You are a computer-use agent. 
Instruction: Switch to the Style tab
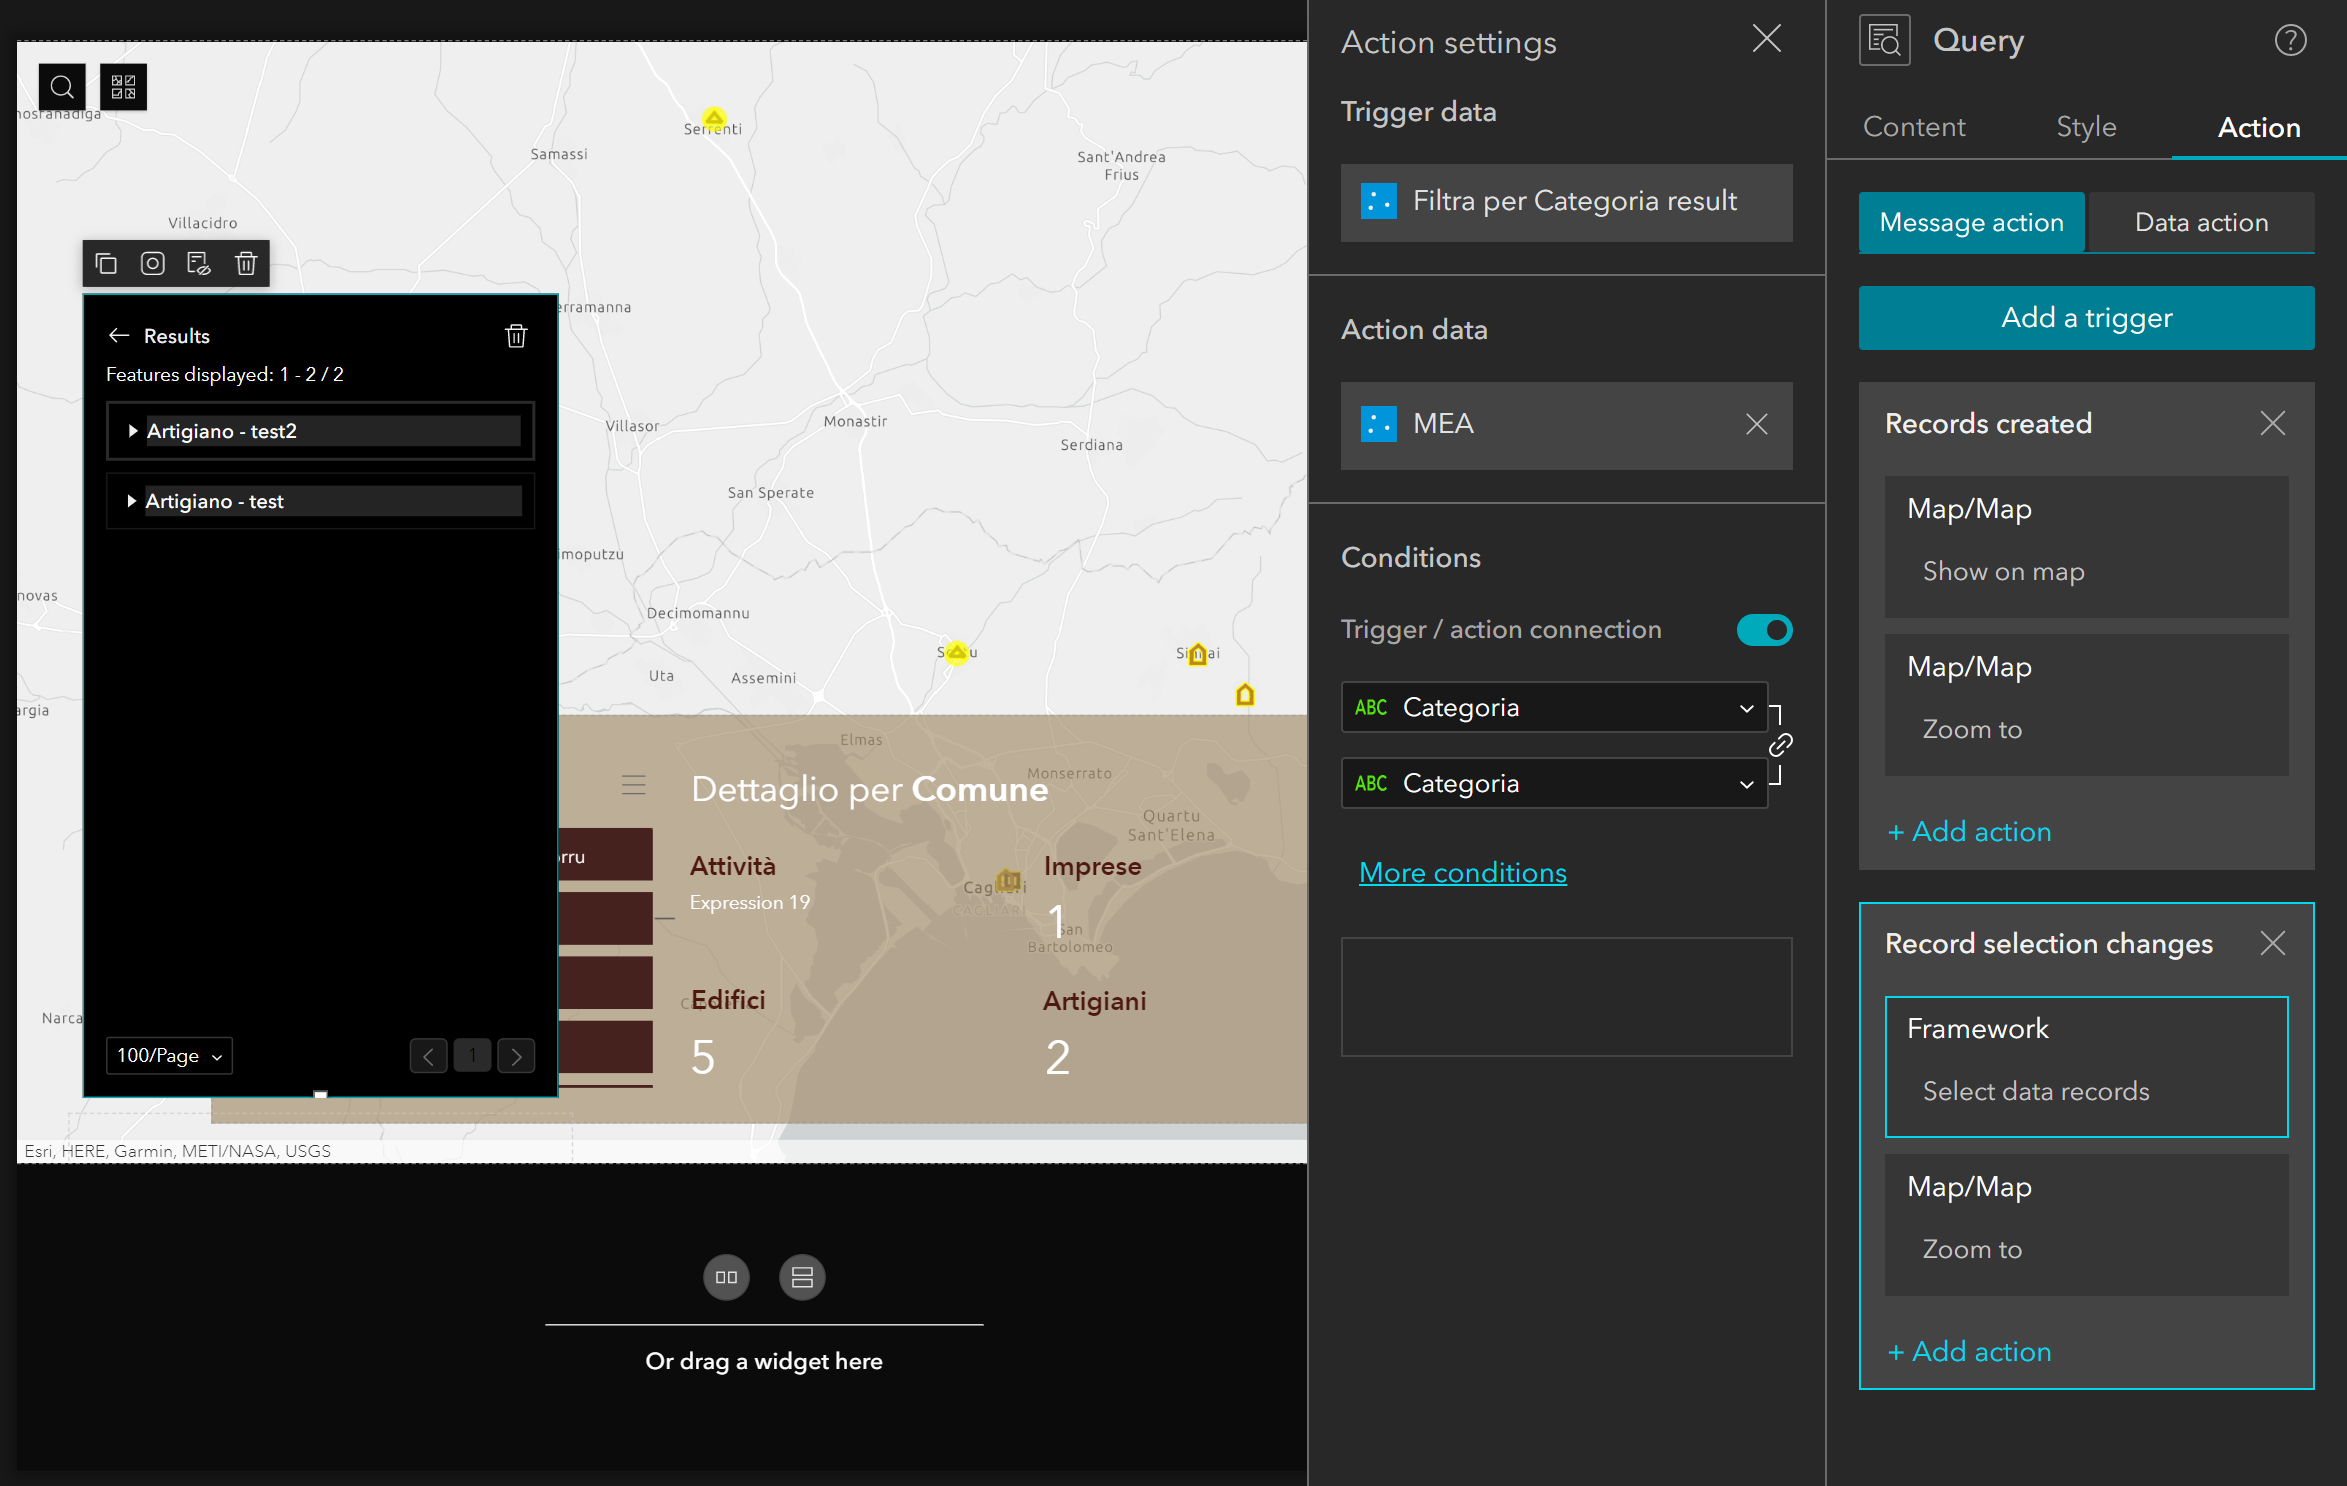(2086, 127)
